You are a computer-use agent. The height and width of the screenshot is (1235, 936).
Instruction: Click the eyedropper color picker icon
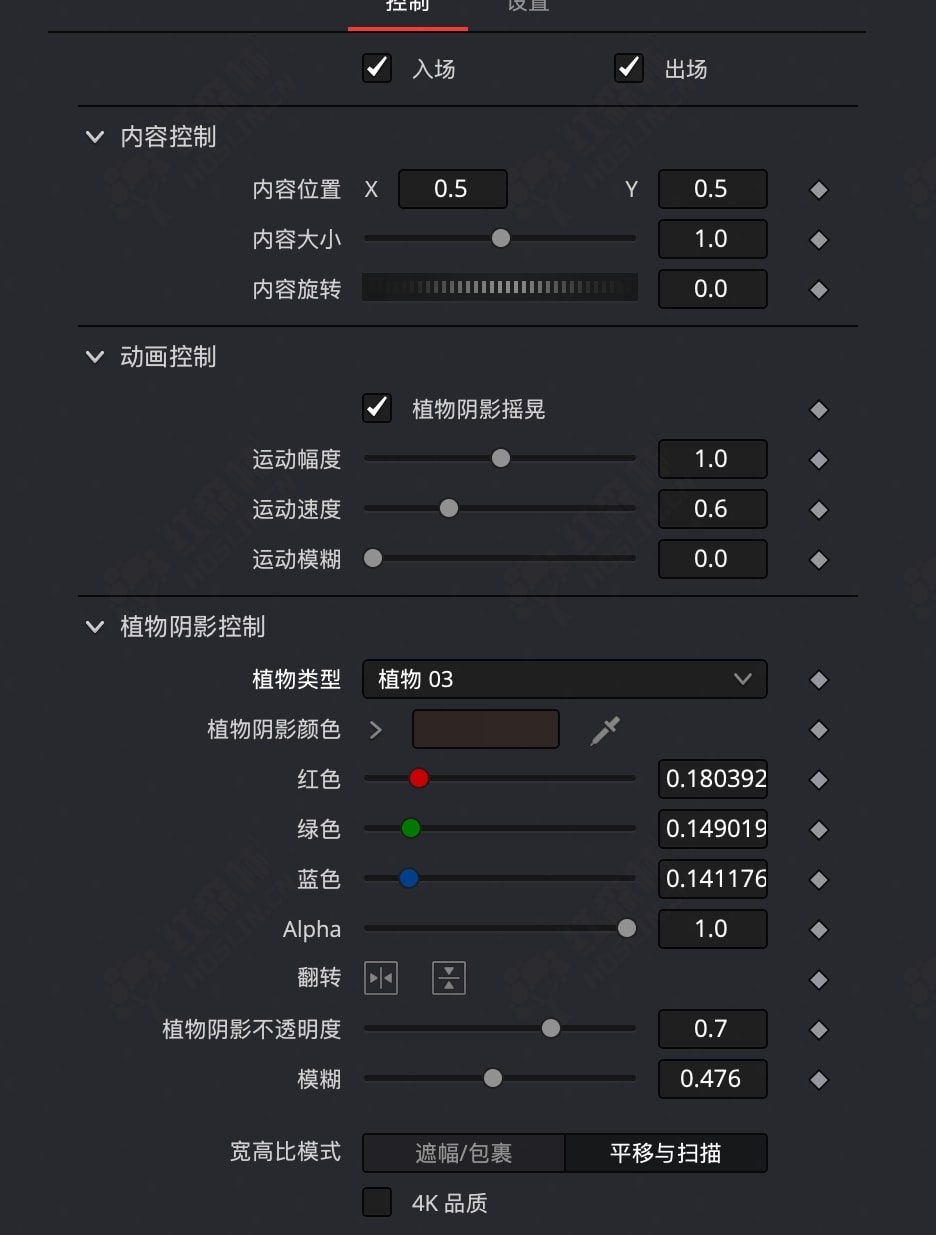point(605,730)
